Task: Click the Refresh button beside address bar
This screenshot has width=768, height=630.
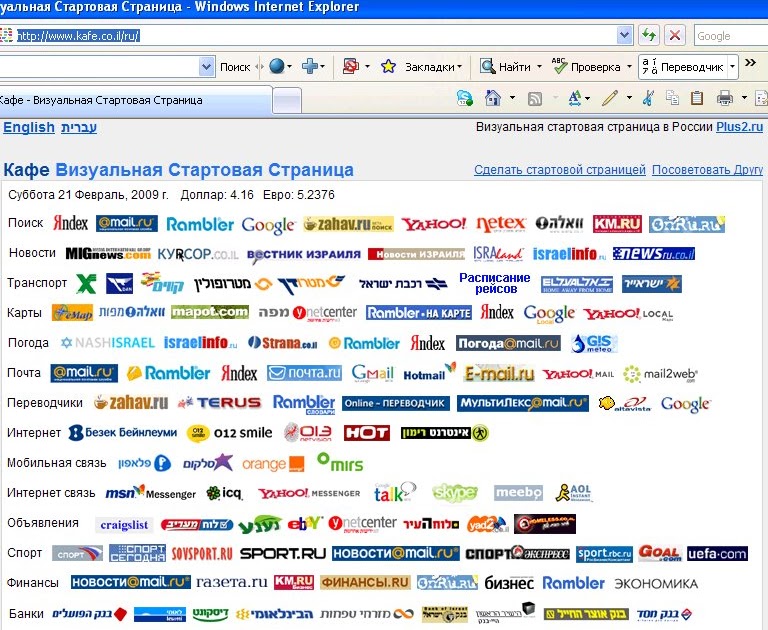Action: point(649,35)
